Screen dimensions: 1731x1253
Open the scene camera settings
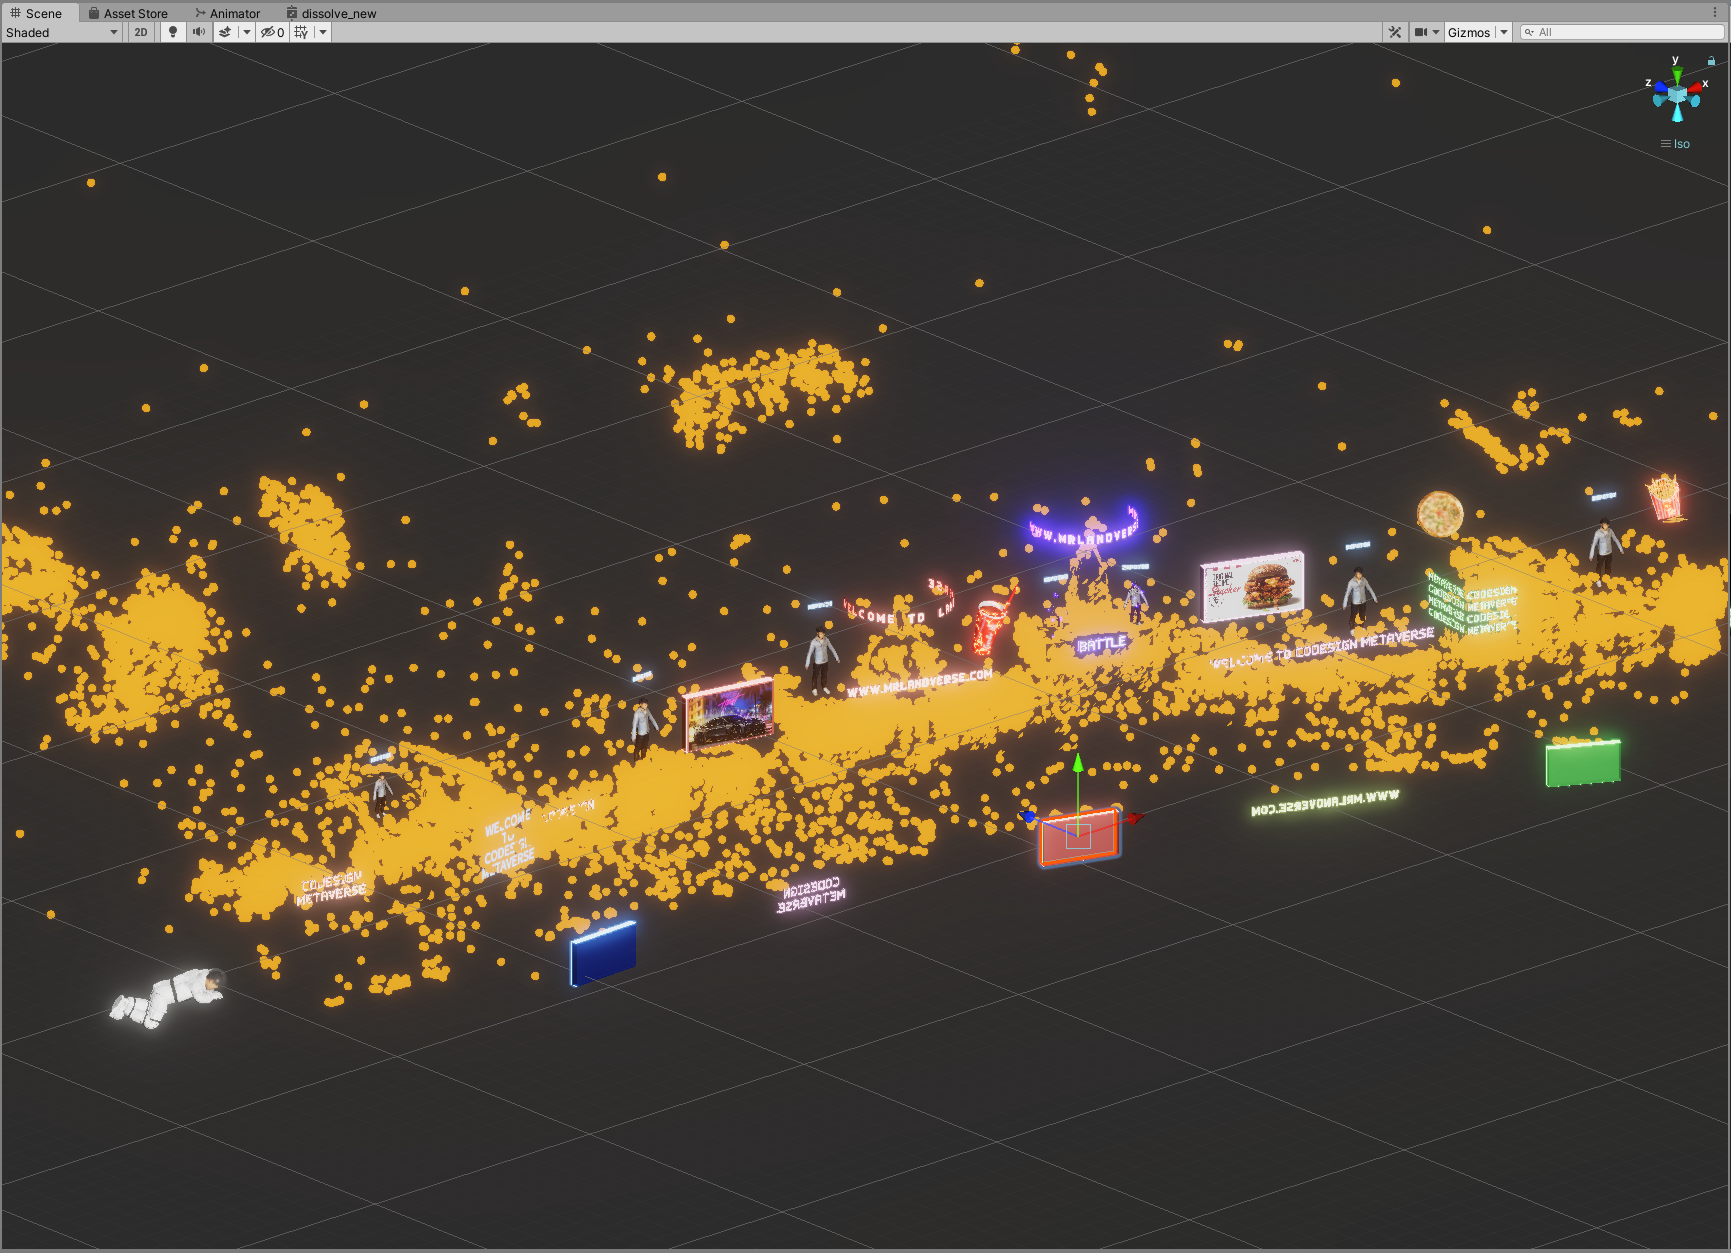[1425, 32]
